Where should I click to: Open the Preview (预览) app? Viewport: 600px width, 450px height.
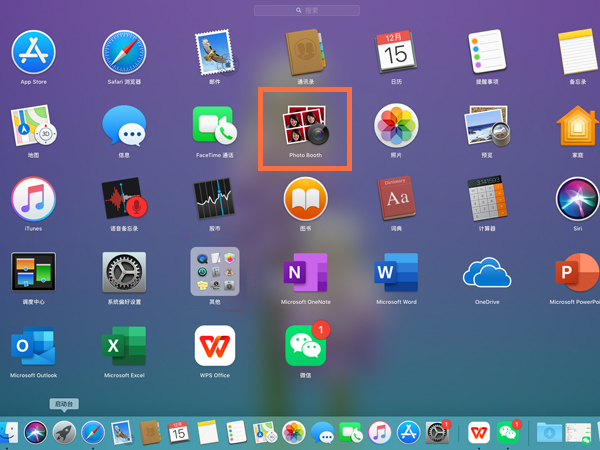(x=487, y=125)
